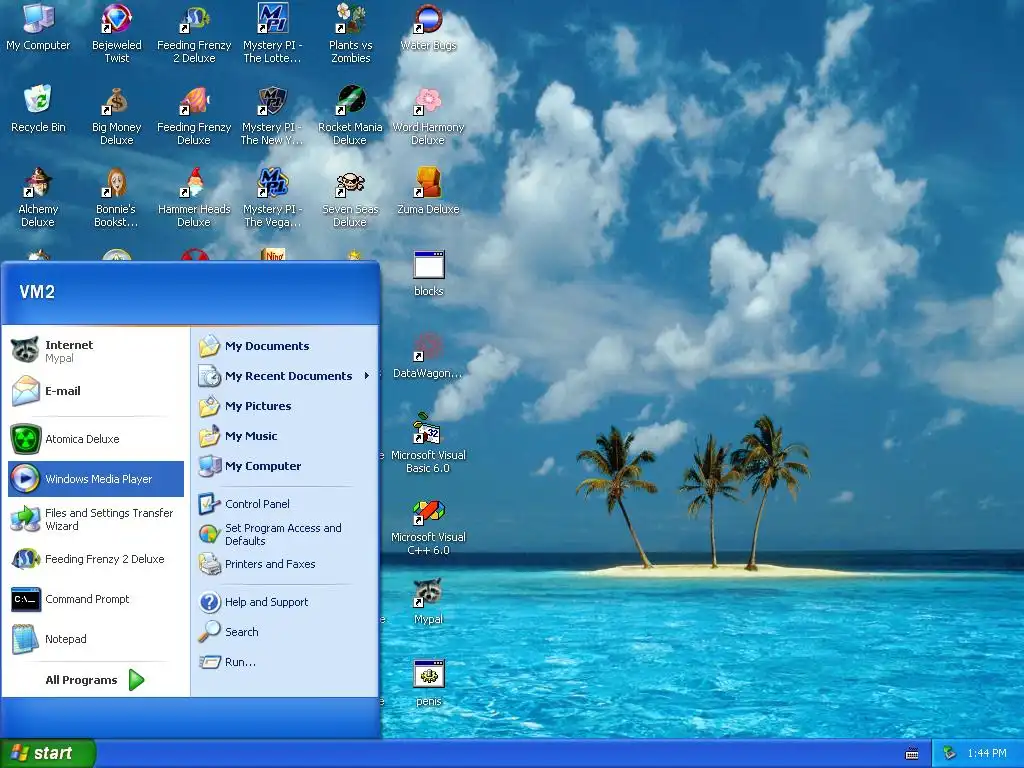Click the on-screen keyboard tray icon

(x=912, y=754)
